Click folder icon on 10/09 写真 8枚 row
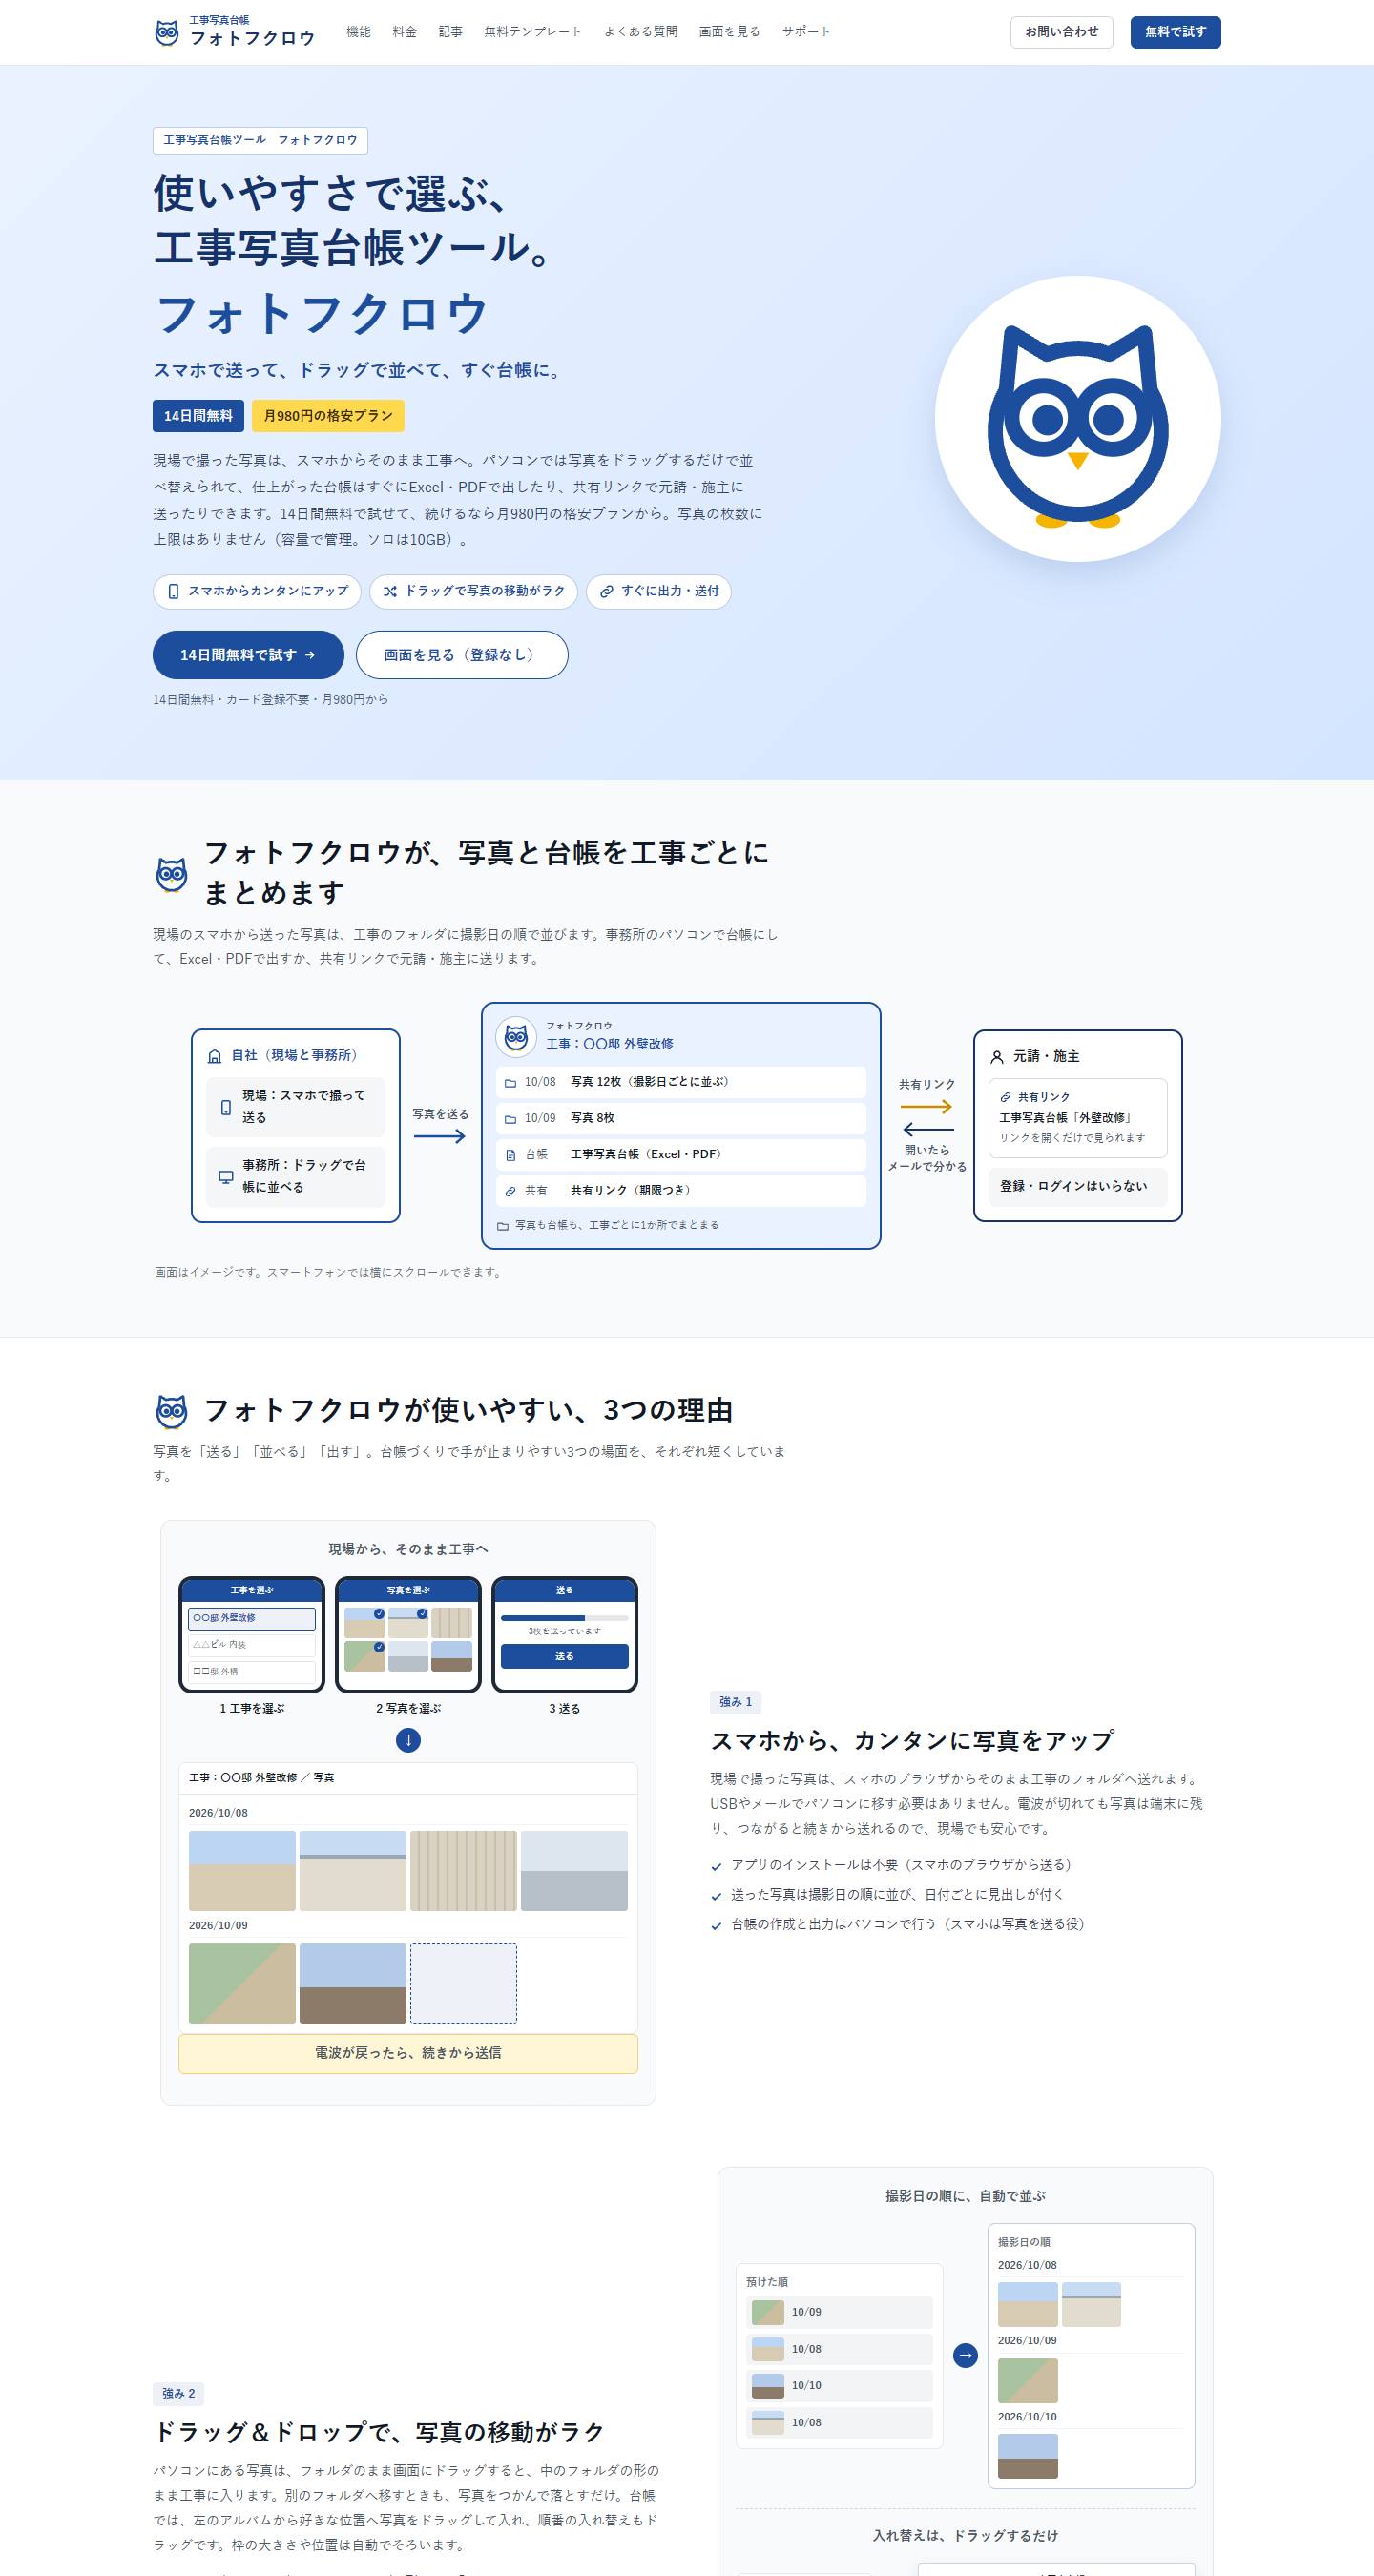Viewport: 1374px width, 2576px height. click(x=510, y=1119)
